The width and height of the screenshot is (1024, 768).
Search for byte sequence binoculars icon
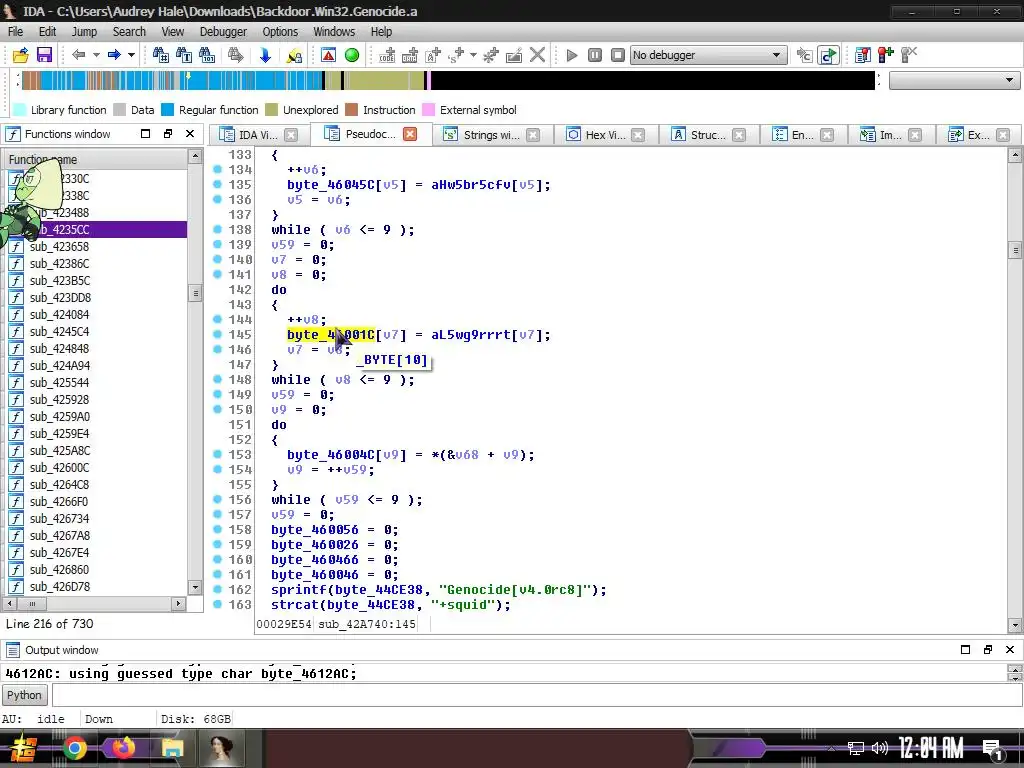pyautogui.click(x=207, y=55)
